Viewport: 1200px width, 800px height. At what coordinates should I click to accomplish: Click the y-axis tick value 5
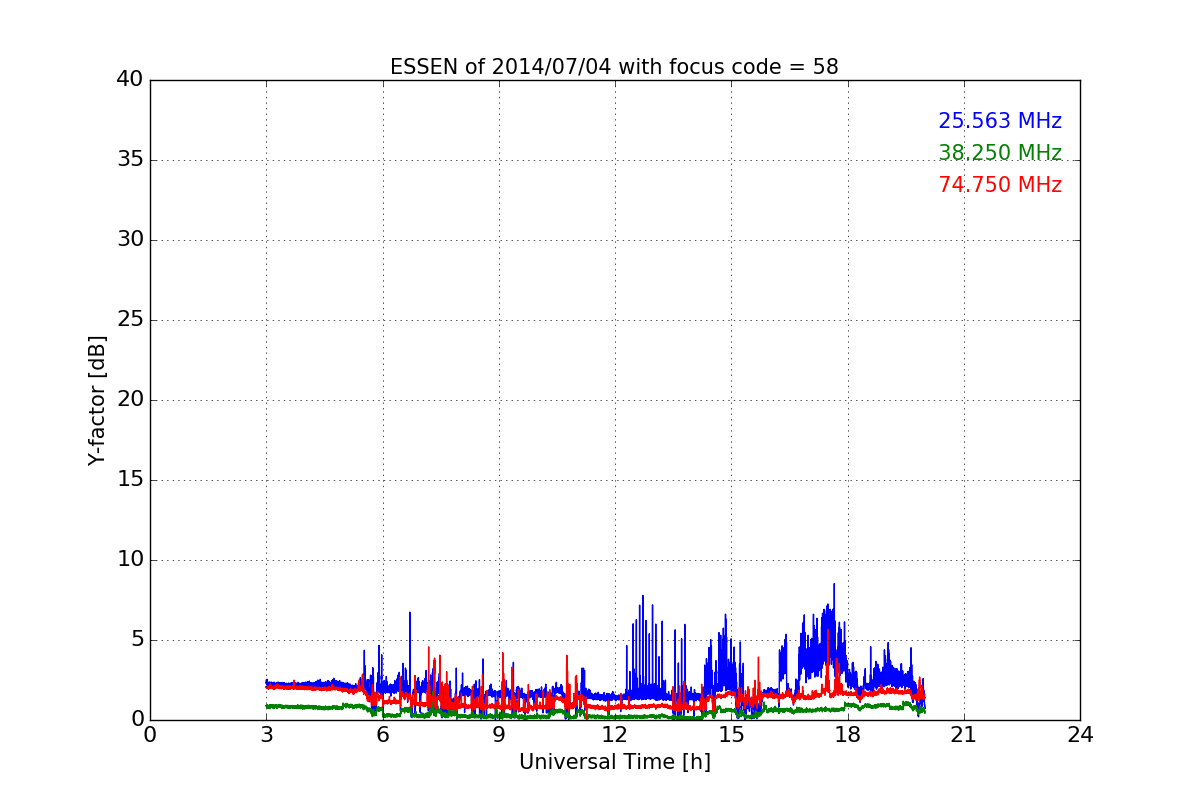pos(137,640)
